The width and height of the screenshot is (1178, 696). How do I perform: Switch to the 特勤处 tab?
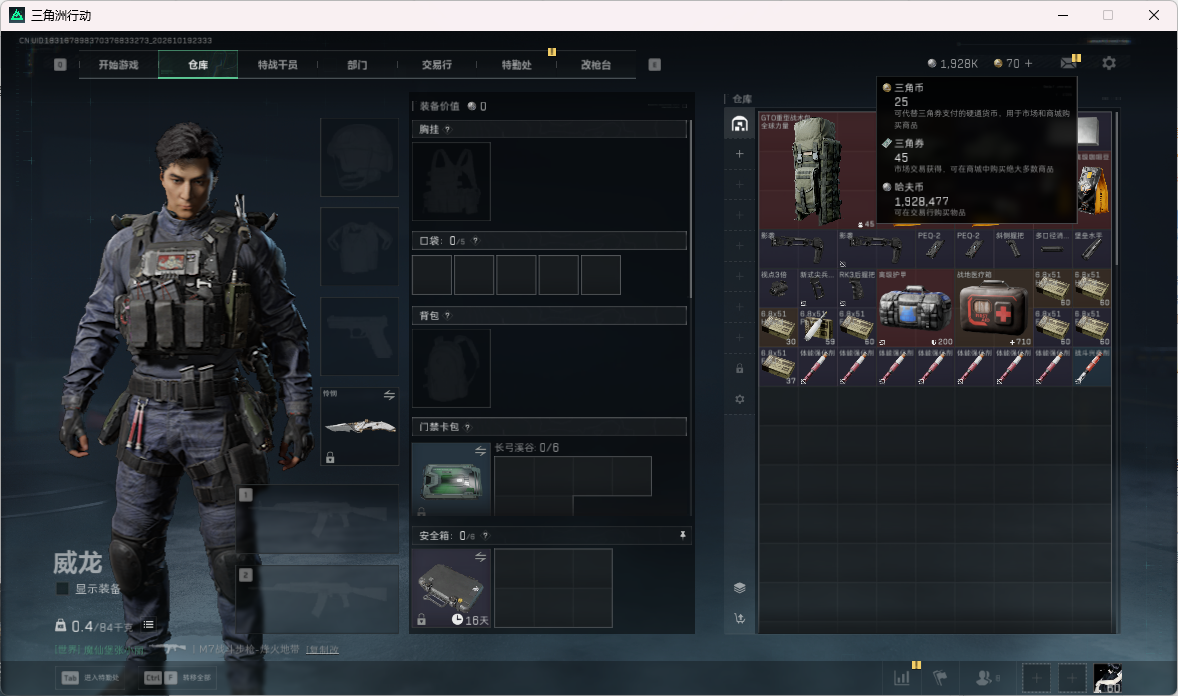pyautogui.click(x=517, y=65)
